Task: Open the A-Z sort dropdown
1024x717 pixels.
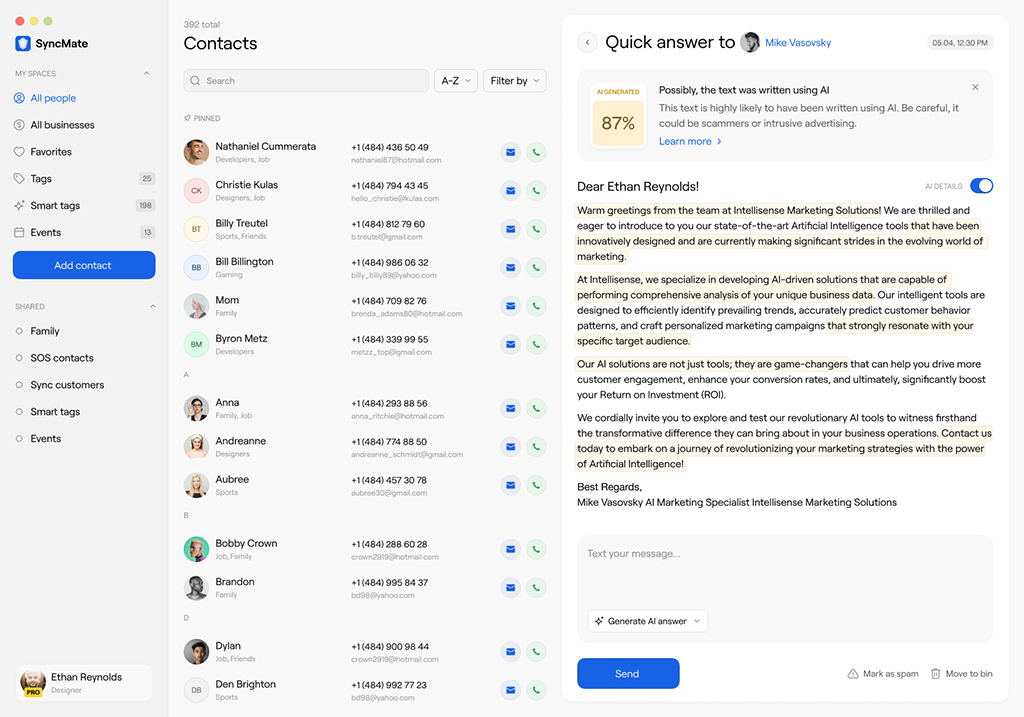Action: click(x=456, y=80)
